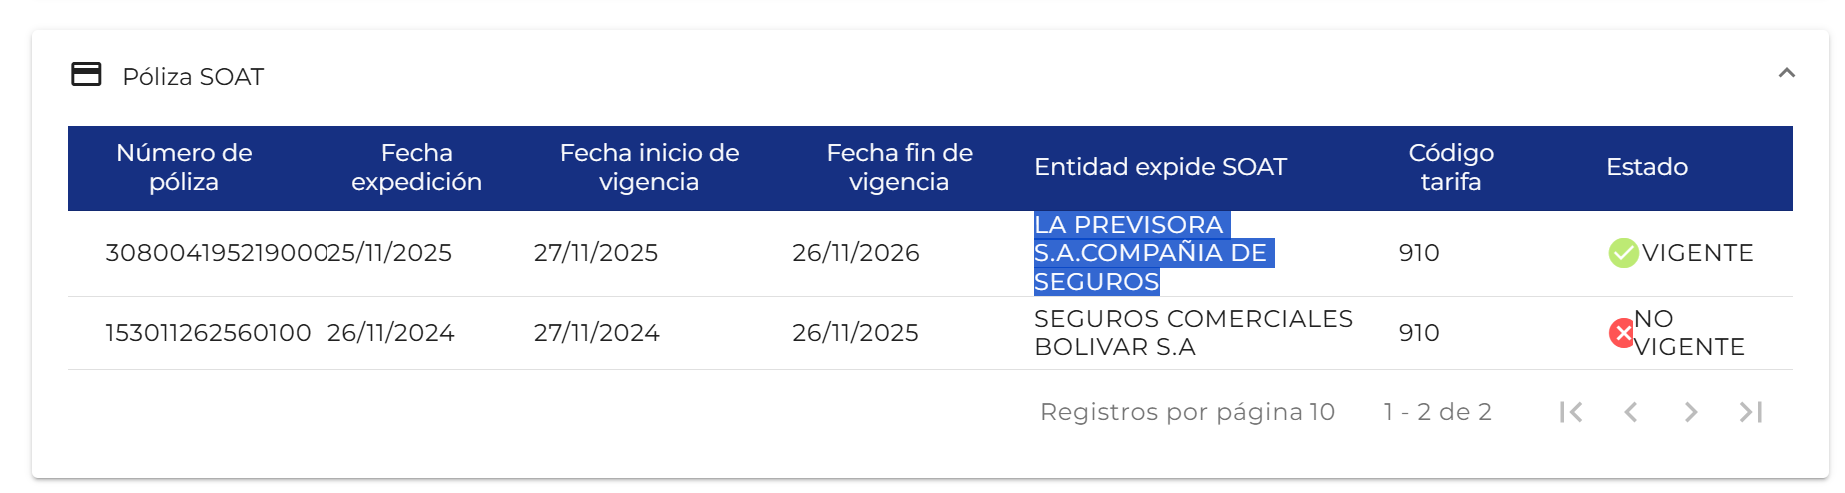
Task: Click the Código tarifa column header
Action: 1451,167
